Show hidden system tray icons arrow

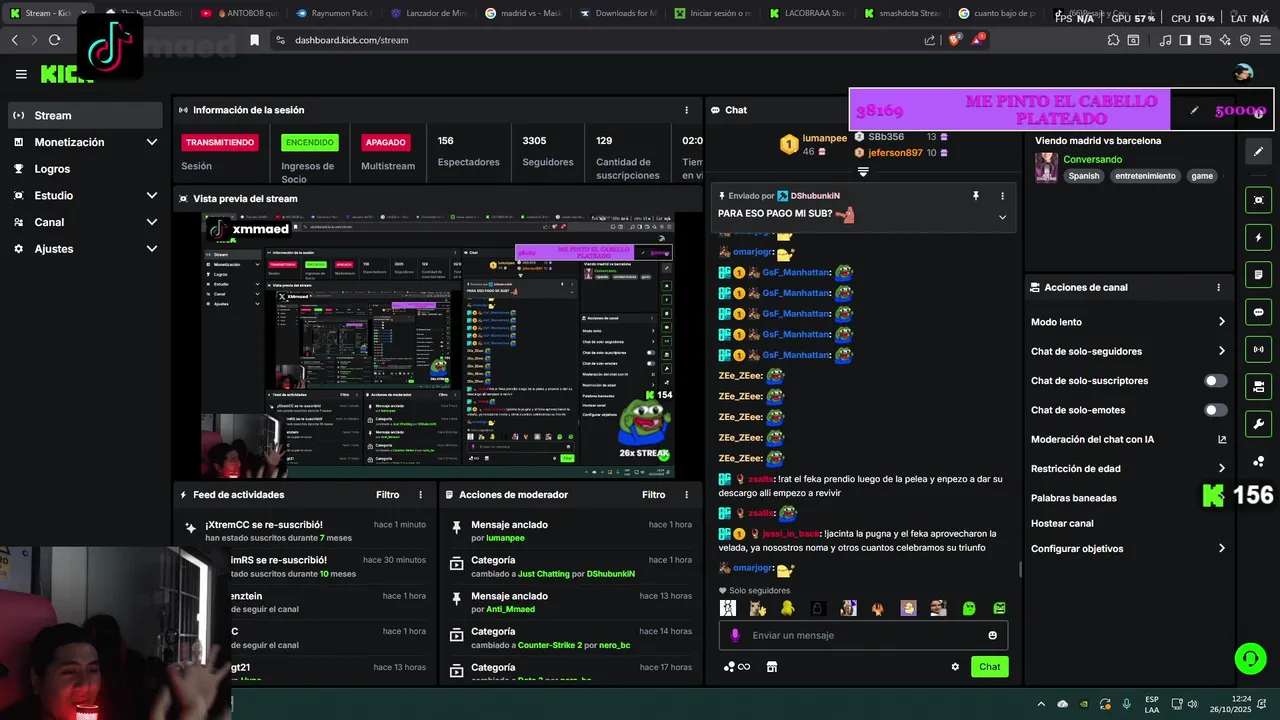tap(1041, 704)
